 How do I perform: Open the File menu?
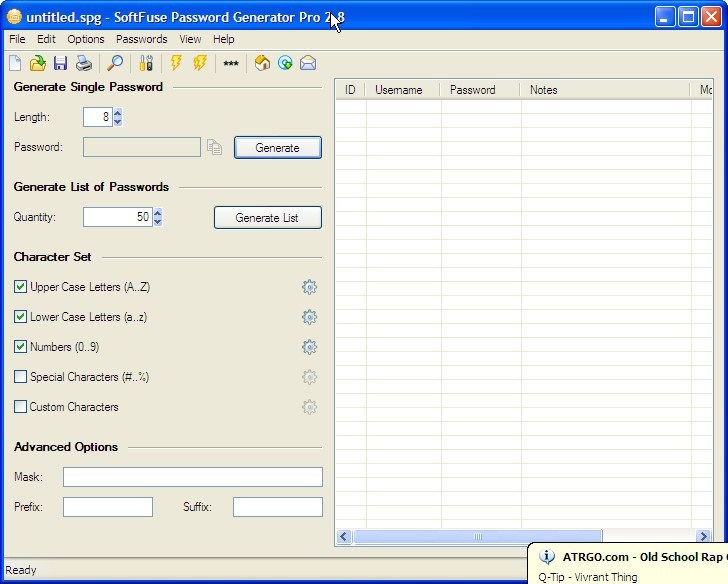tap(17, 39)
